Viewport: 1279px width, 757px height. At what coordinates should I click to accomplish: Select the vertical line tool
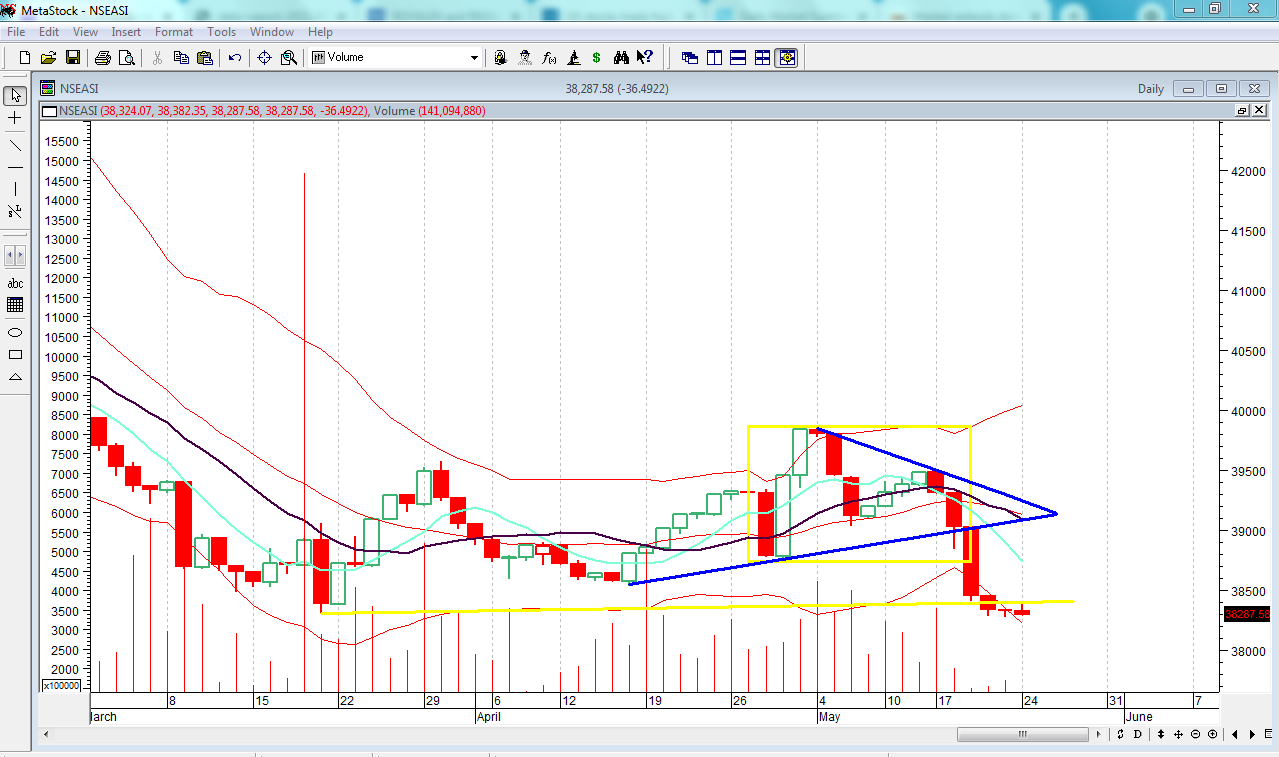pyautogui.click(x=15, y=189)
